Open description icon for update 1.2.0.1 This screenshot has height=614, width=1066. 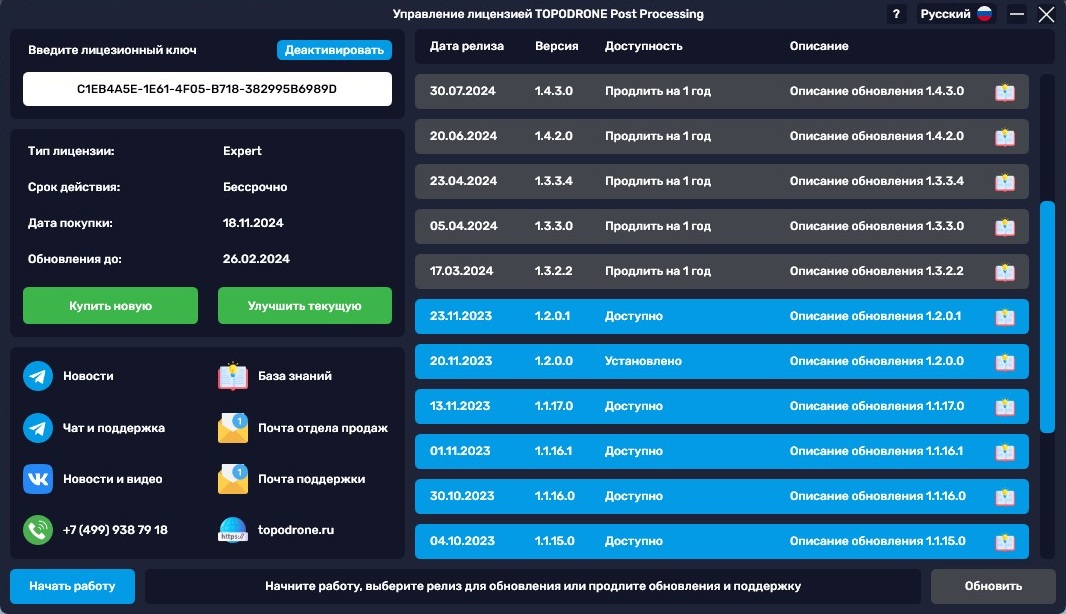pyautogui.click(x=1004, y=316)
